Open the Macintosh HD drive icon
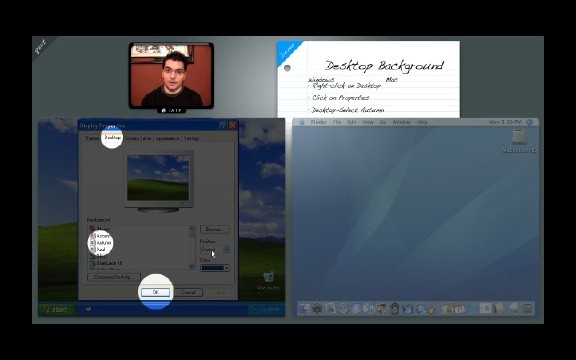 (x=519, y=141)
